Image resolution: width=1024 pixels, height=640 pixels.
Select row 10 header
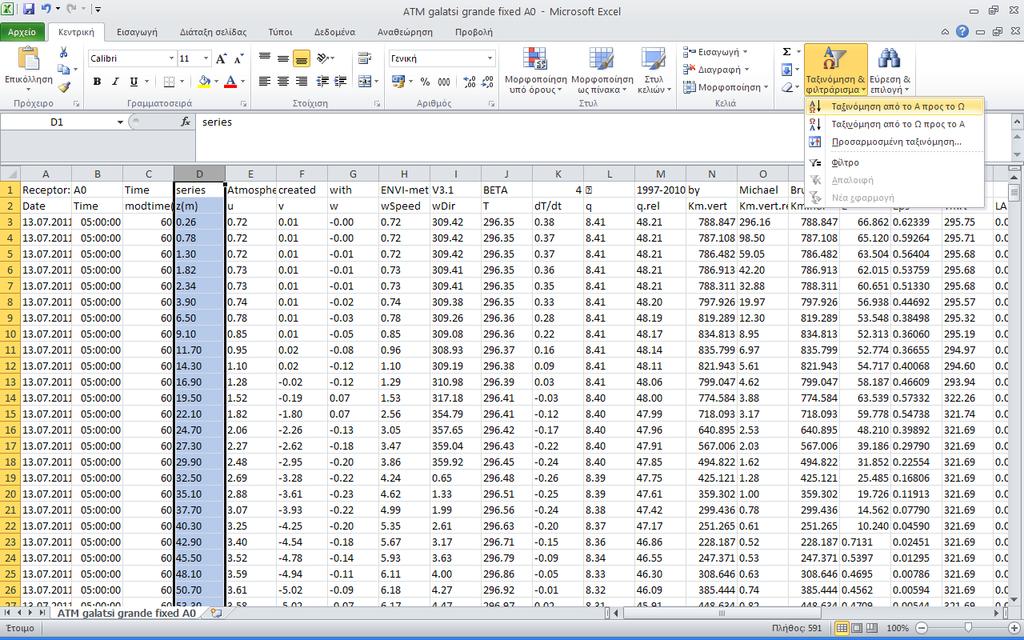[10, 334]
